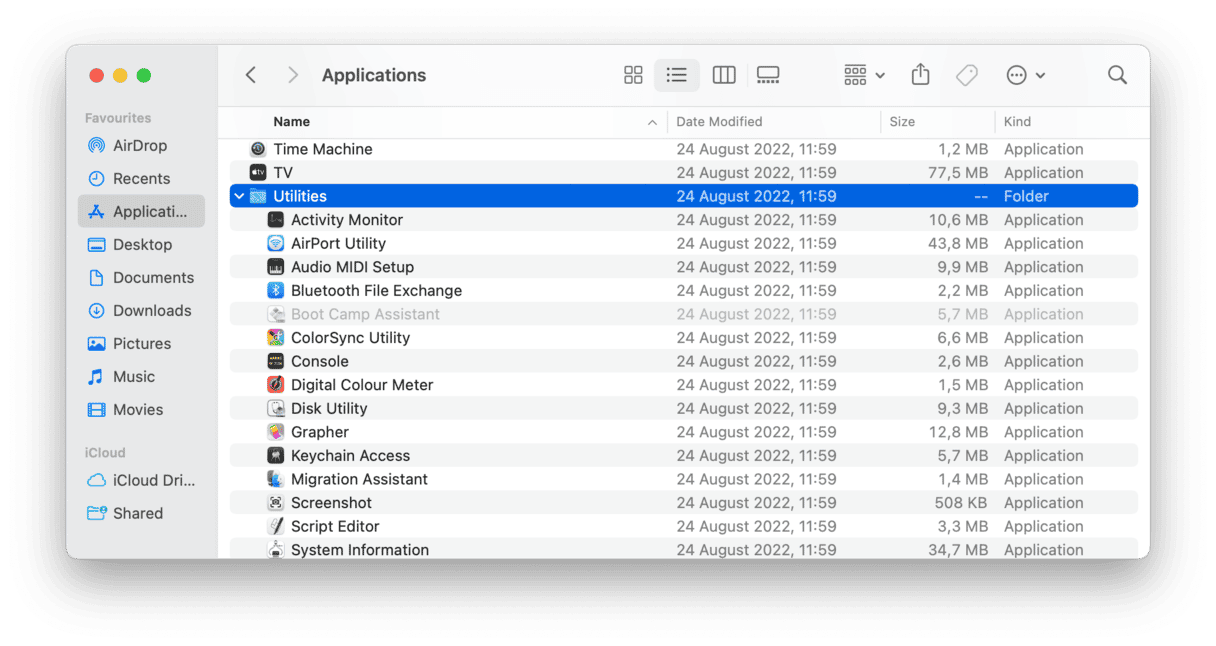Sort files by Size column header
Viewport: 1216px width, 646px height.
[x=902, y=122]
